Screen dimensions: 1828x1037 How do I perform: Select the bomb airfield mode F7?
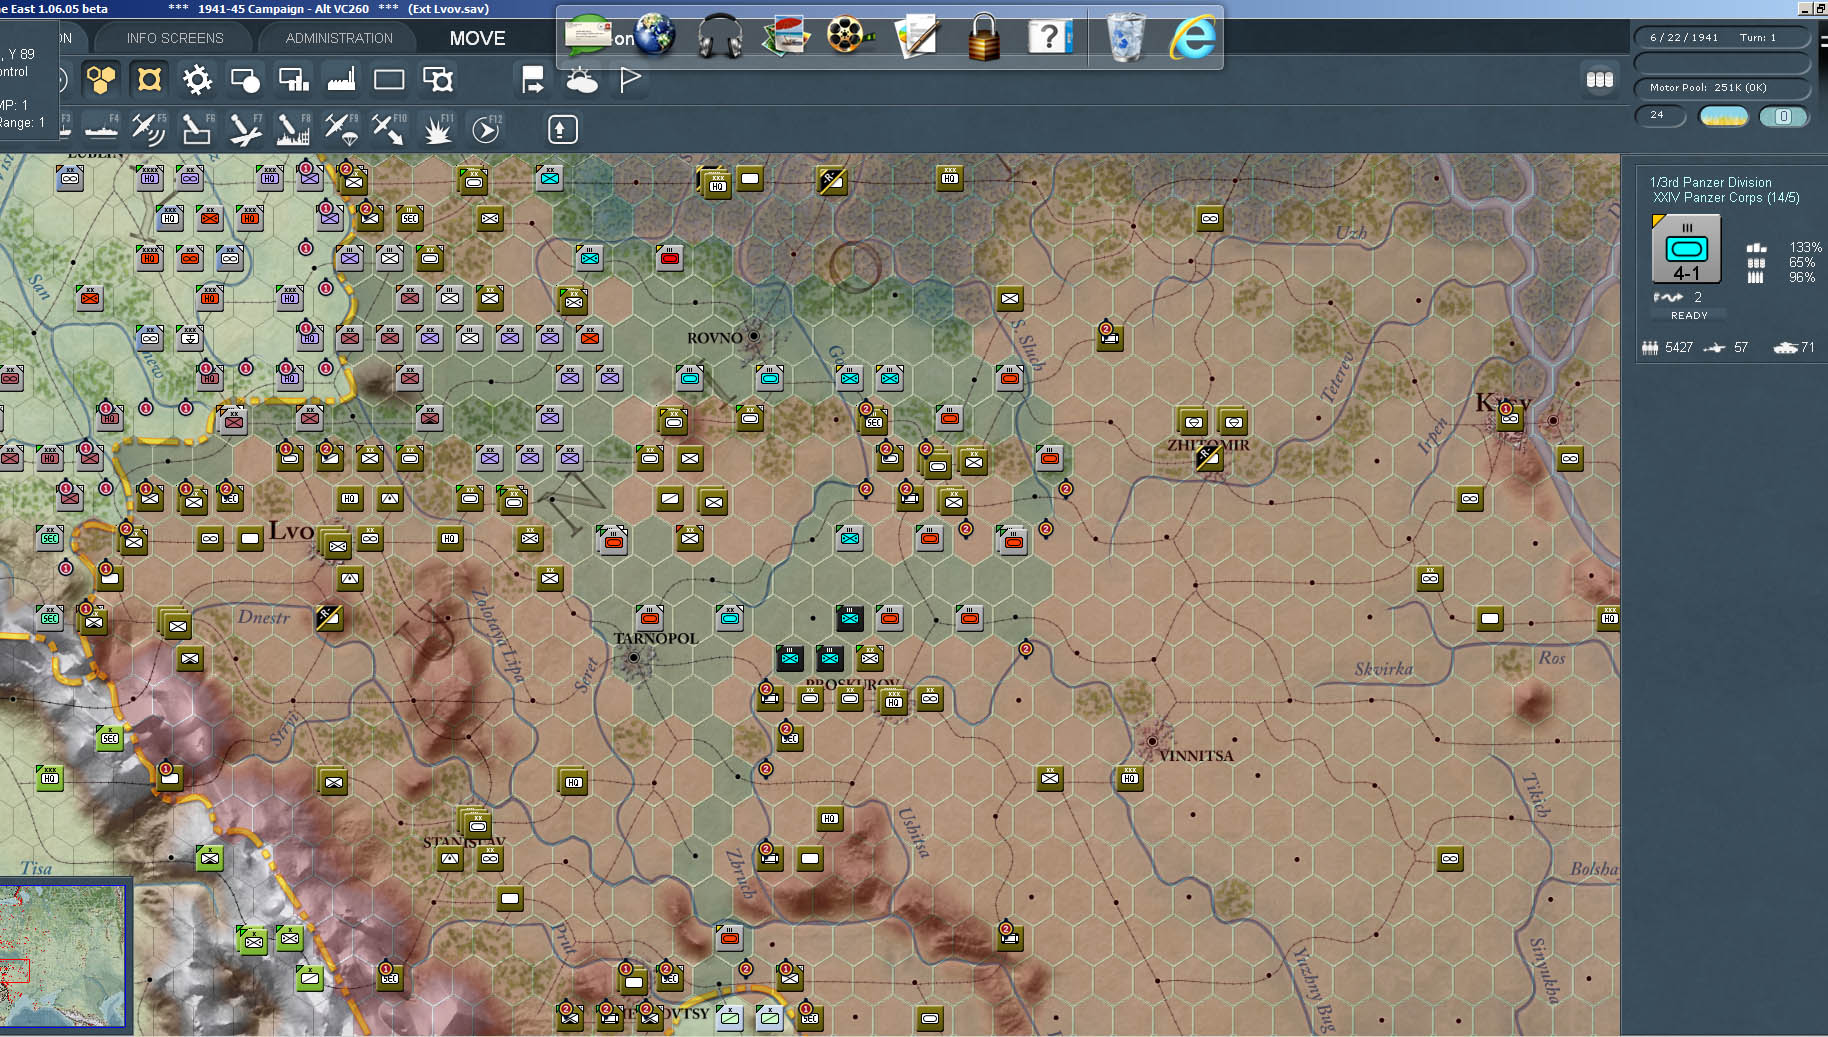tap(245, 129)
